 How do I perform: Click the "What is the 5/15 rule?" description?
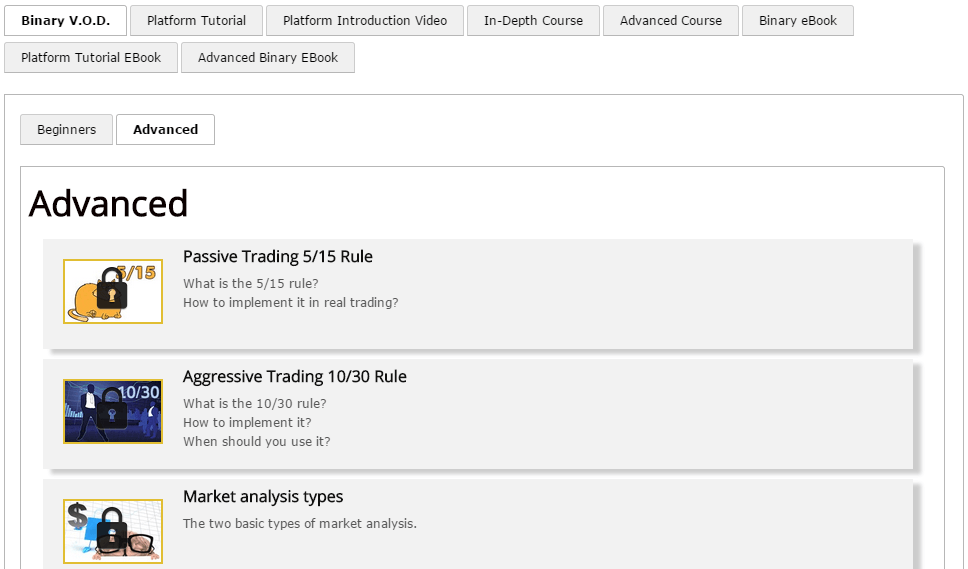(251, 284)
